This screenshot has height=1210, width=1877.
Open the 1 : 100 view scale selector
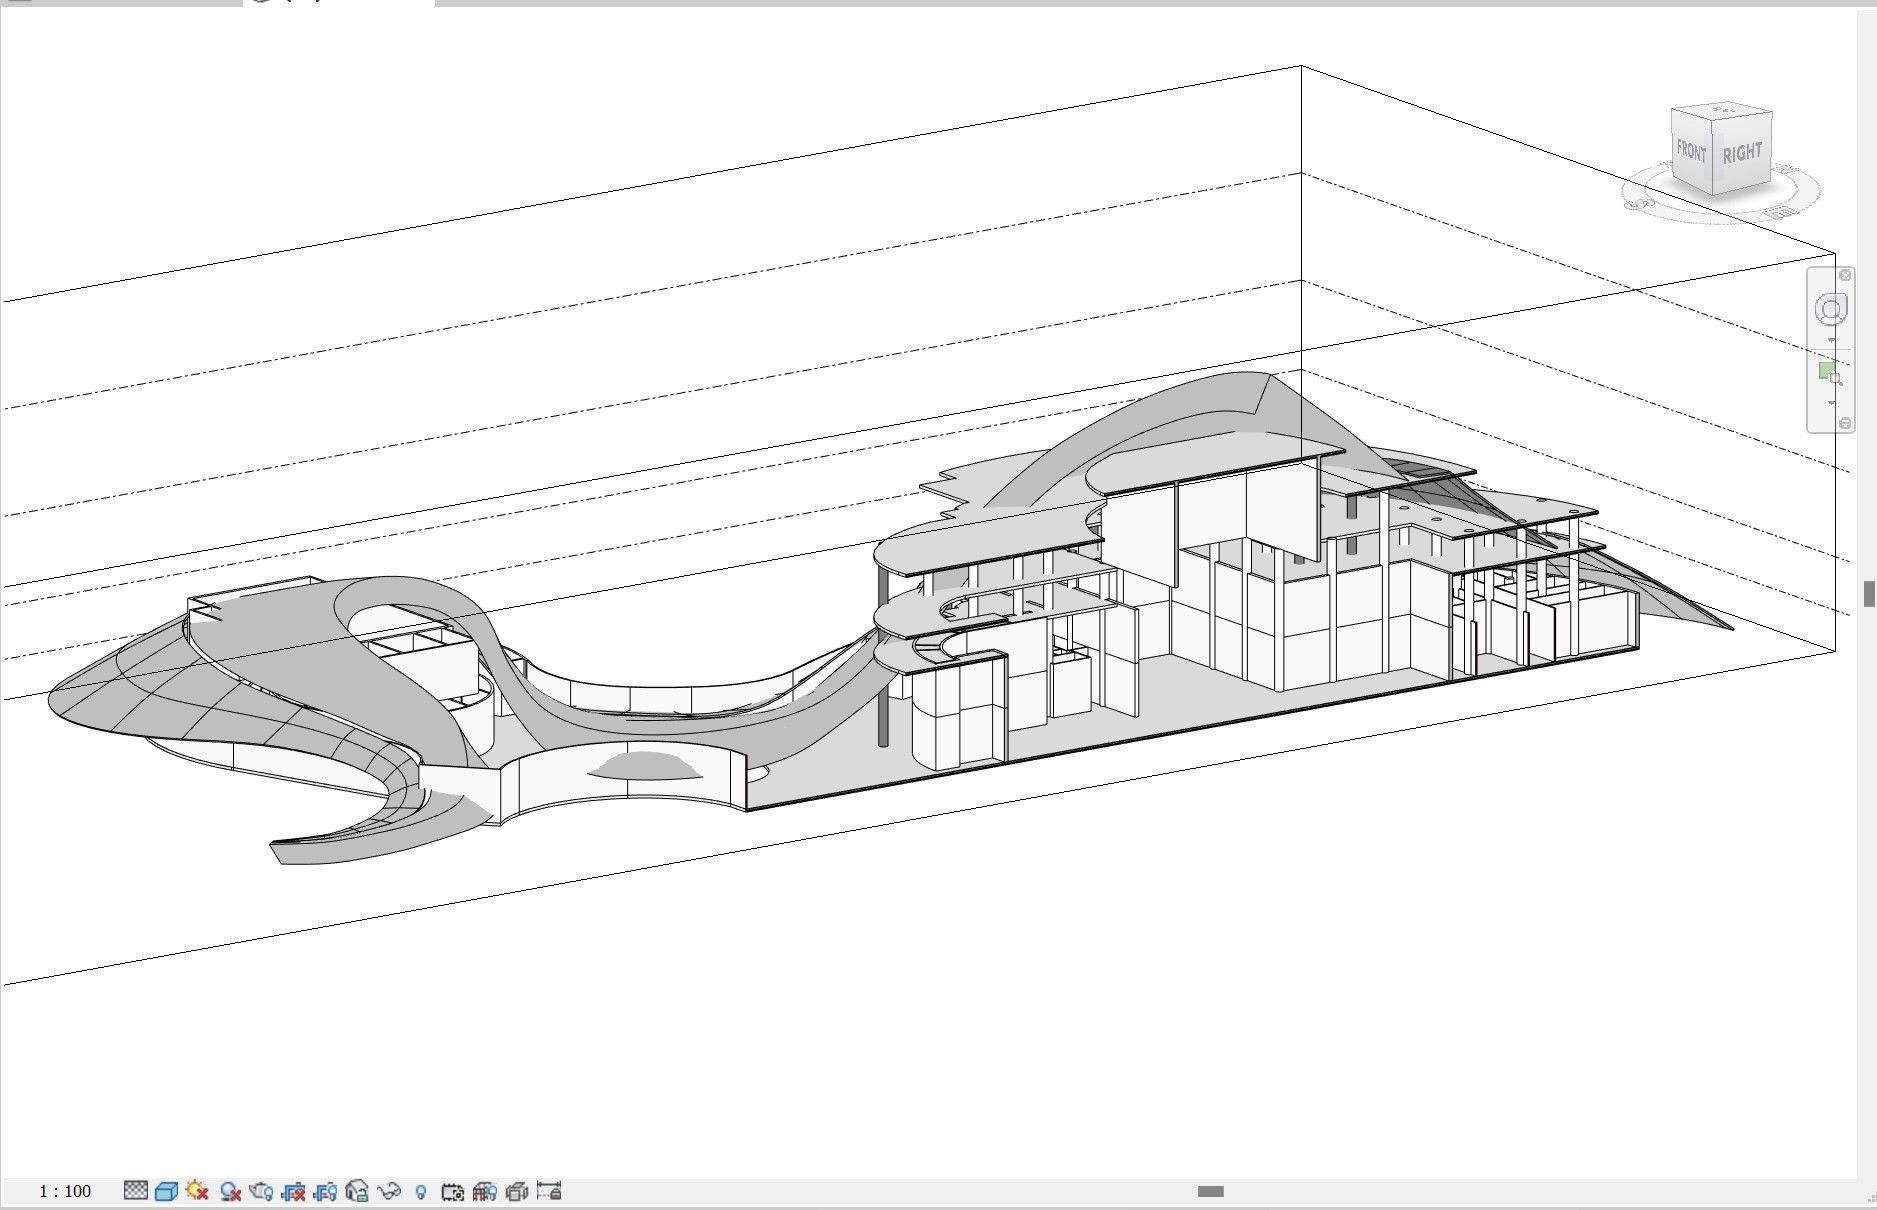click(65, 1191)
